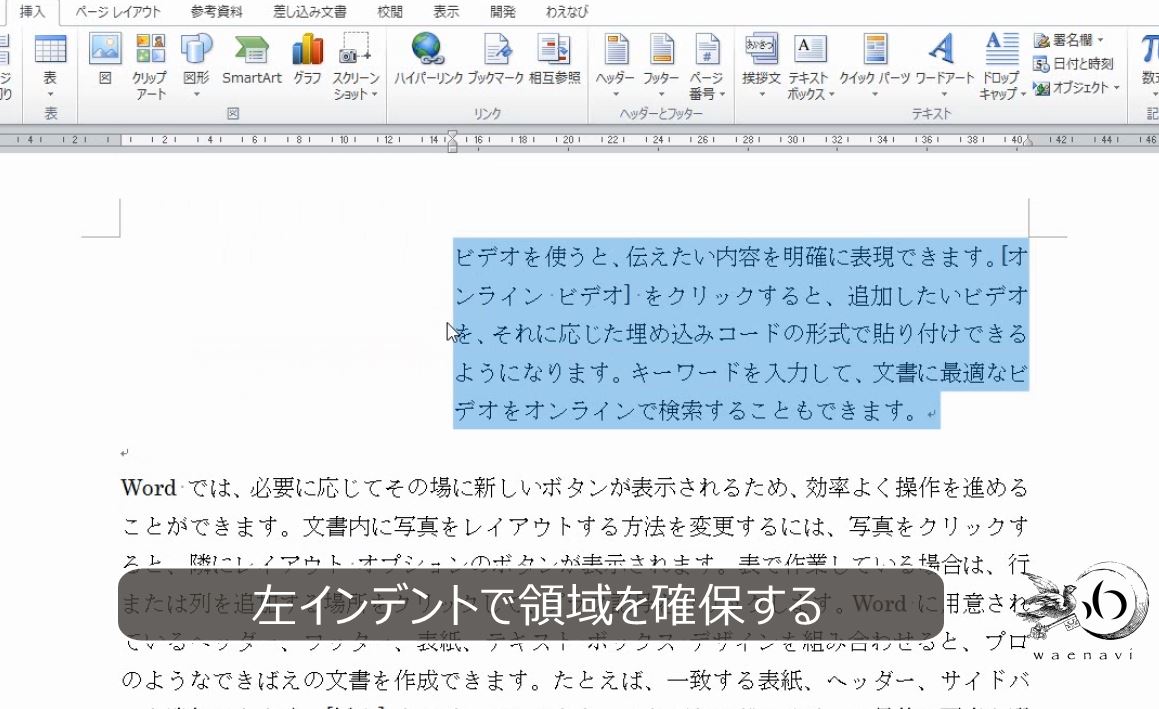Switch to the 参考資料 (References) tab

216,12
